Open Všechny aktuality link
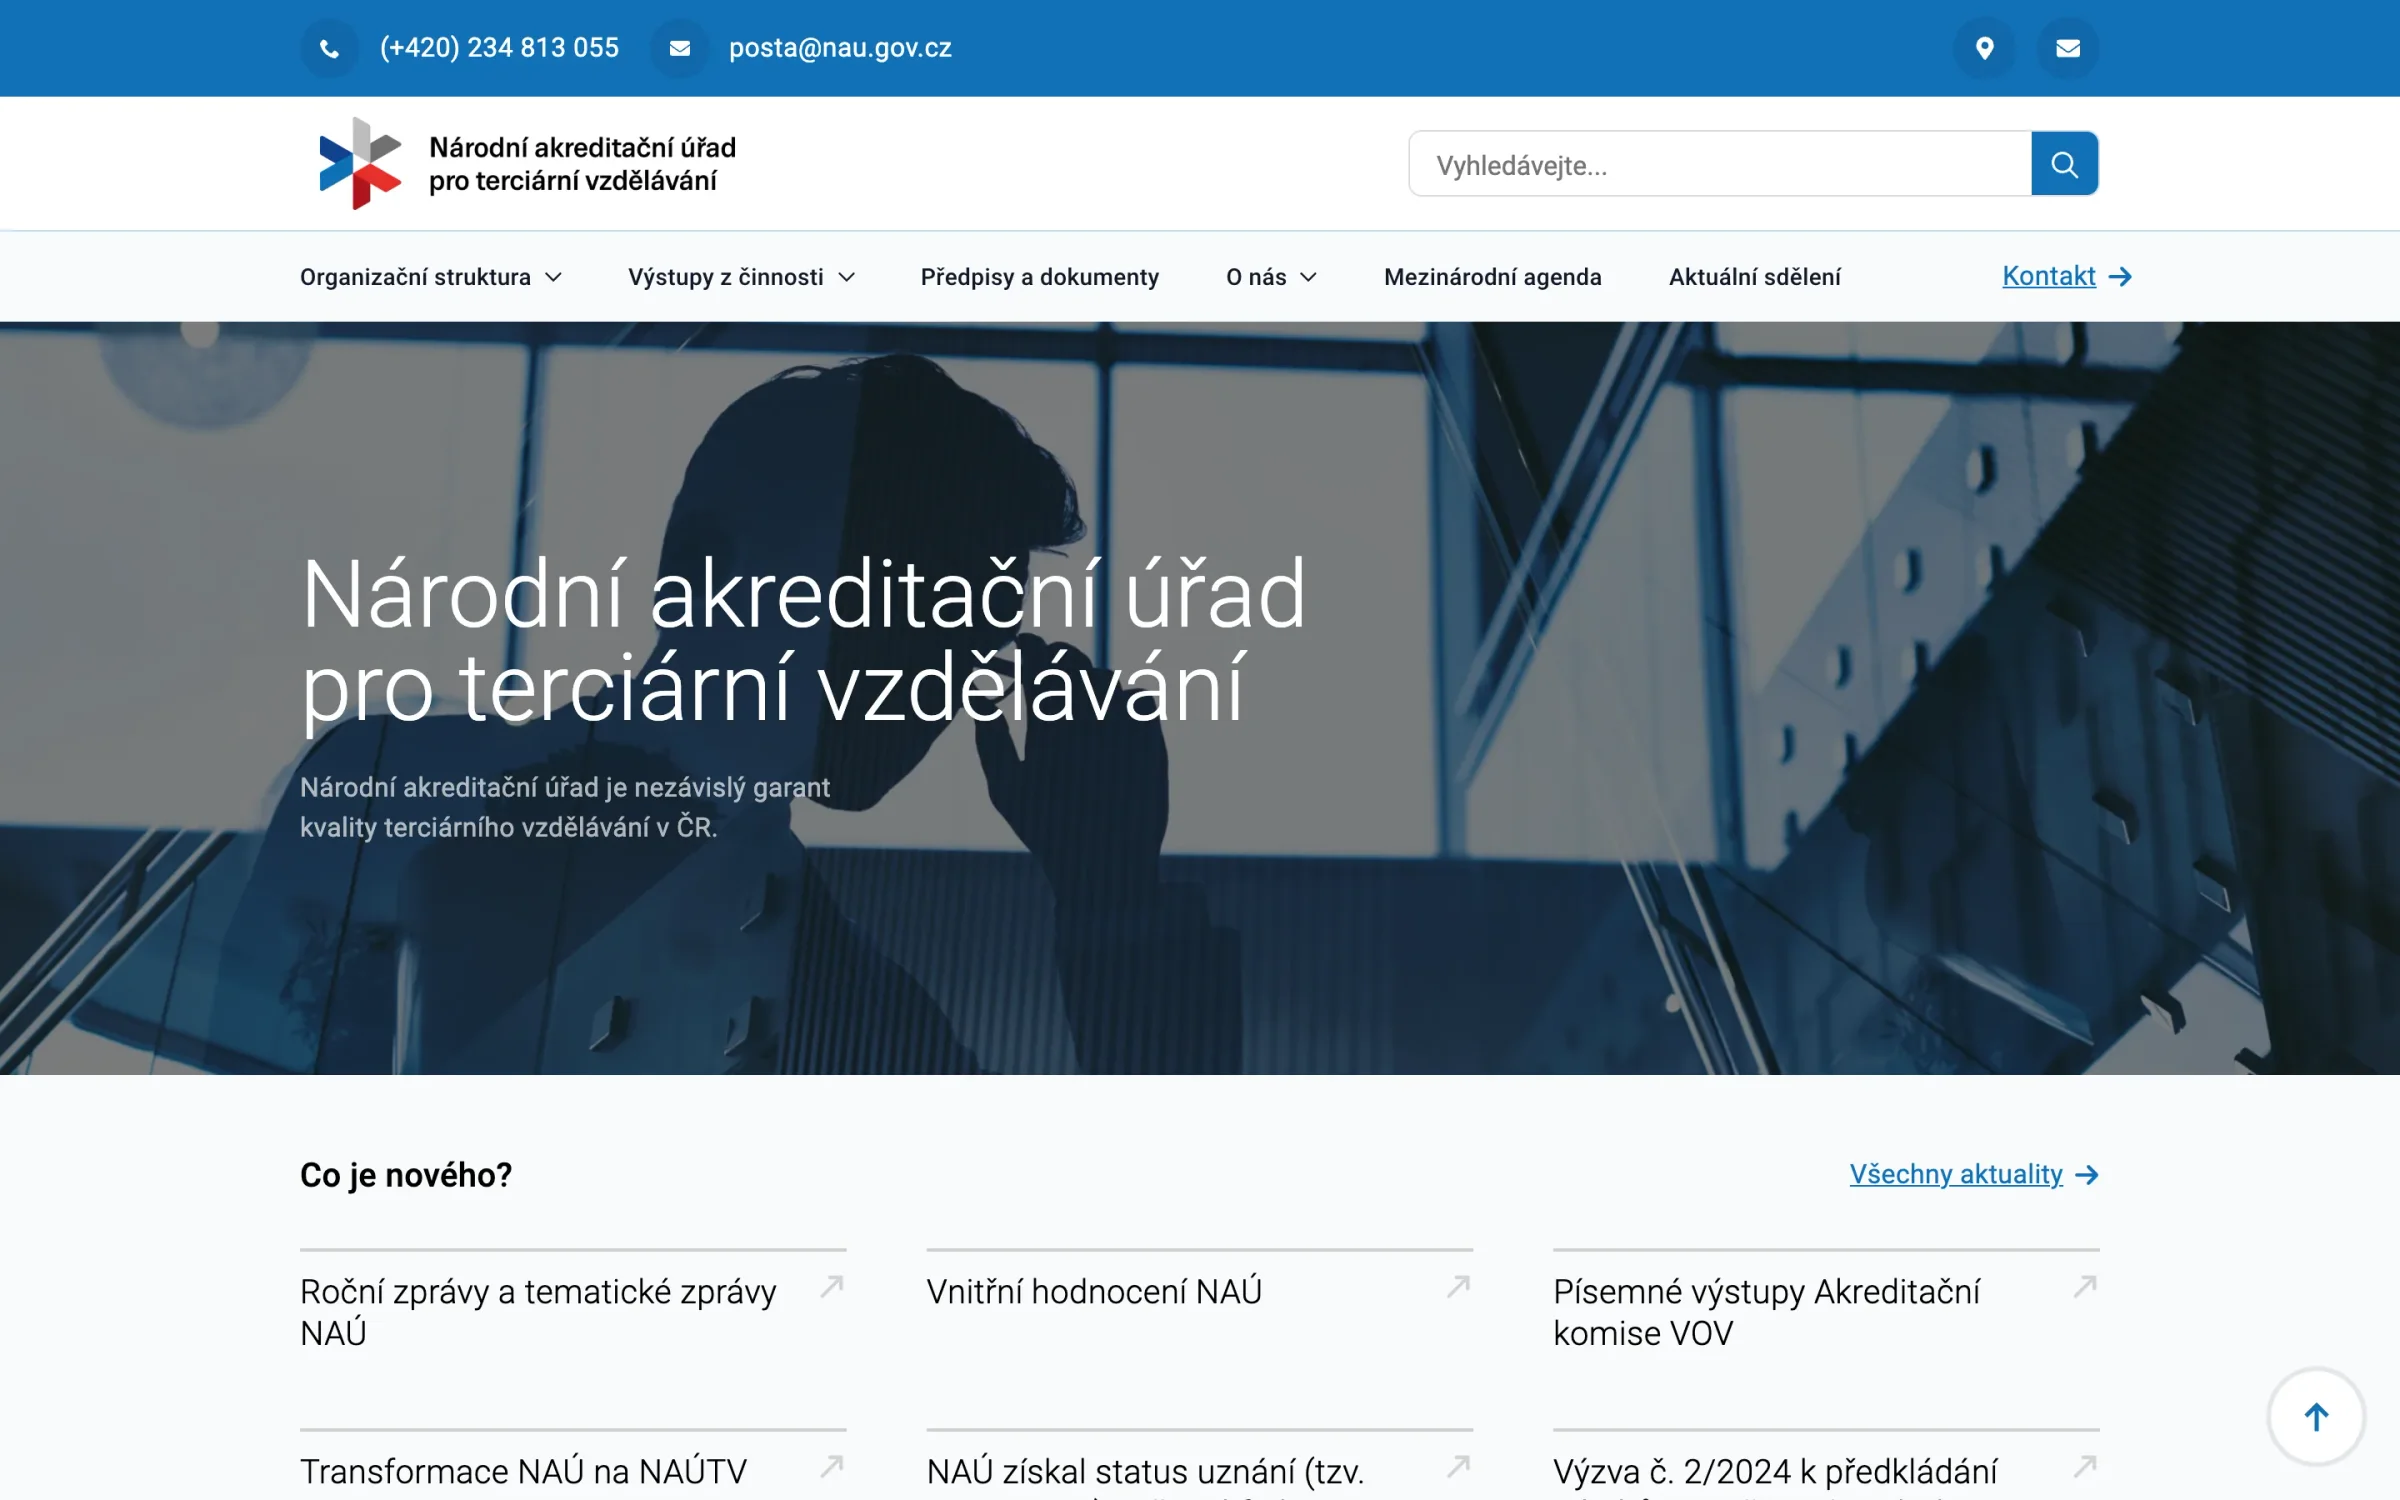The image size is (2400, 1500). (1955, 1174)
